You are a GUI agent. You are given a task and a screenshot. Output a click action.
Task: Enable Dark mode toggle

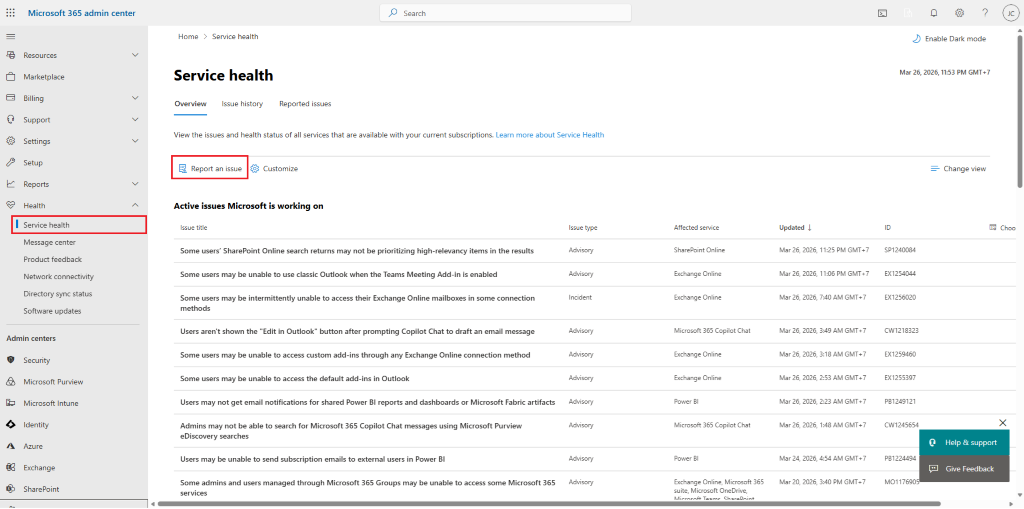pyautogui.click(x=949, y=39)
